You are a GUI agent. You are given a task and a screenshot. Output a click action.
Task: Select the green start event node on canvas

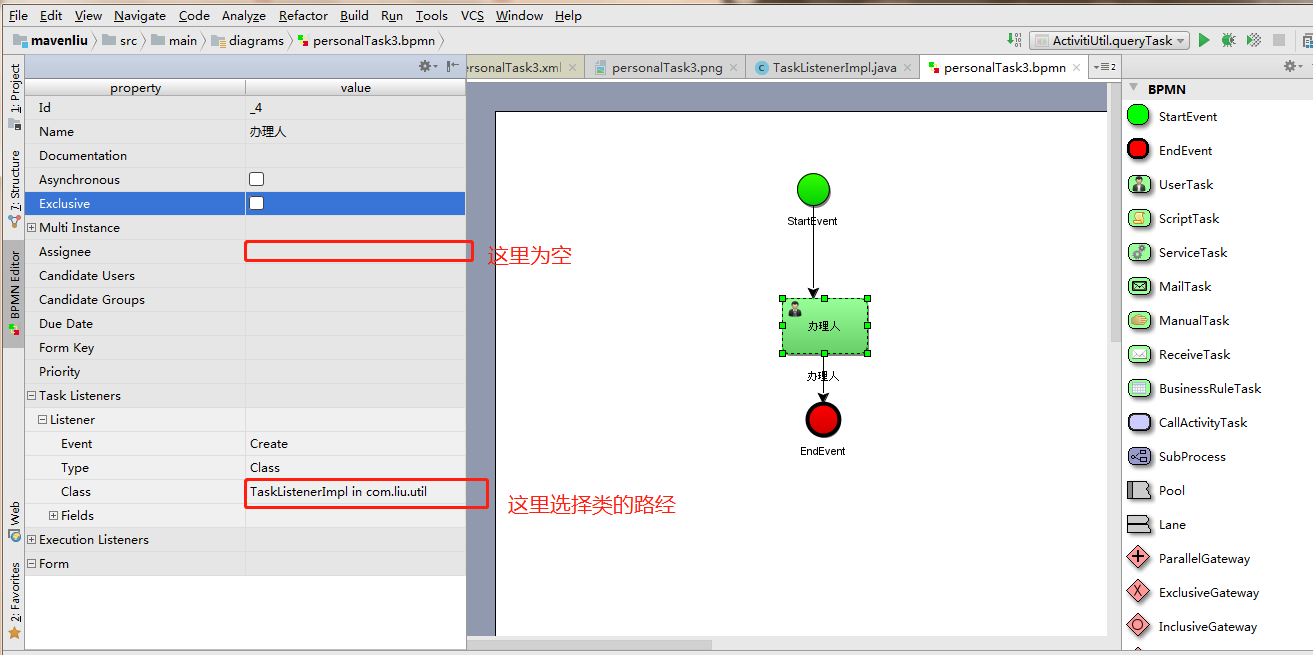coord(813,190)
